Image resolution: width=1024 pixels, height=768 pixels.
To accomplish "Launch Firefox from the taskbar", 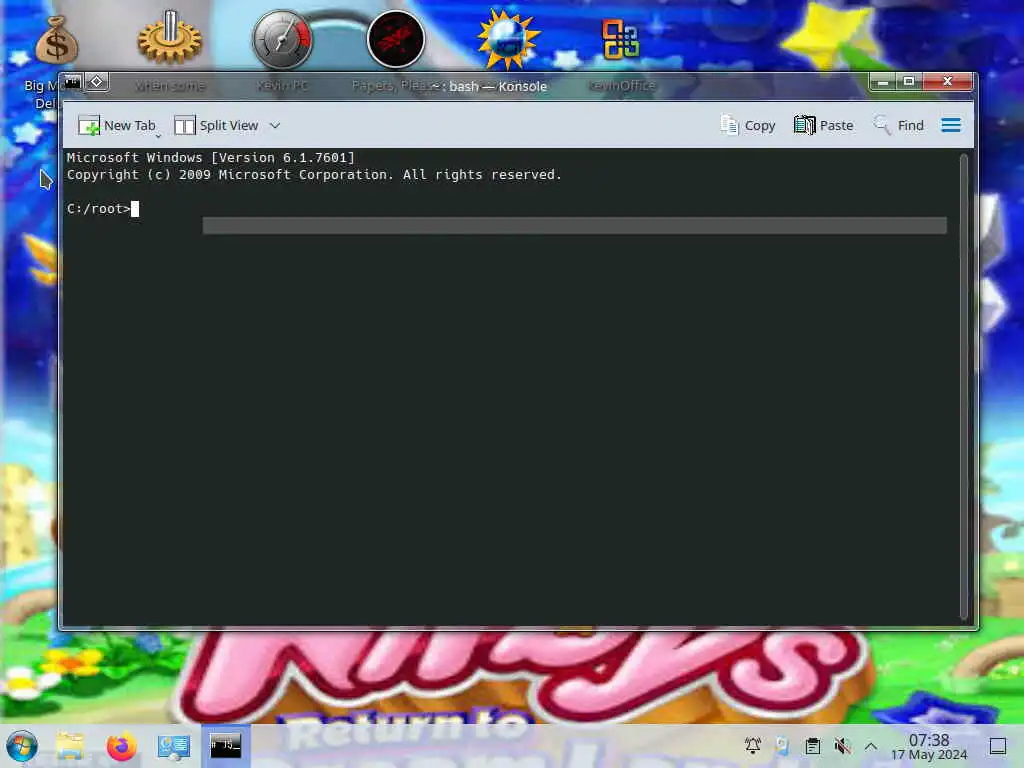I will pos(121,746).
